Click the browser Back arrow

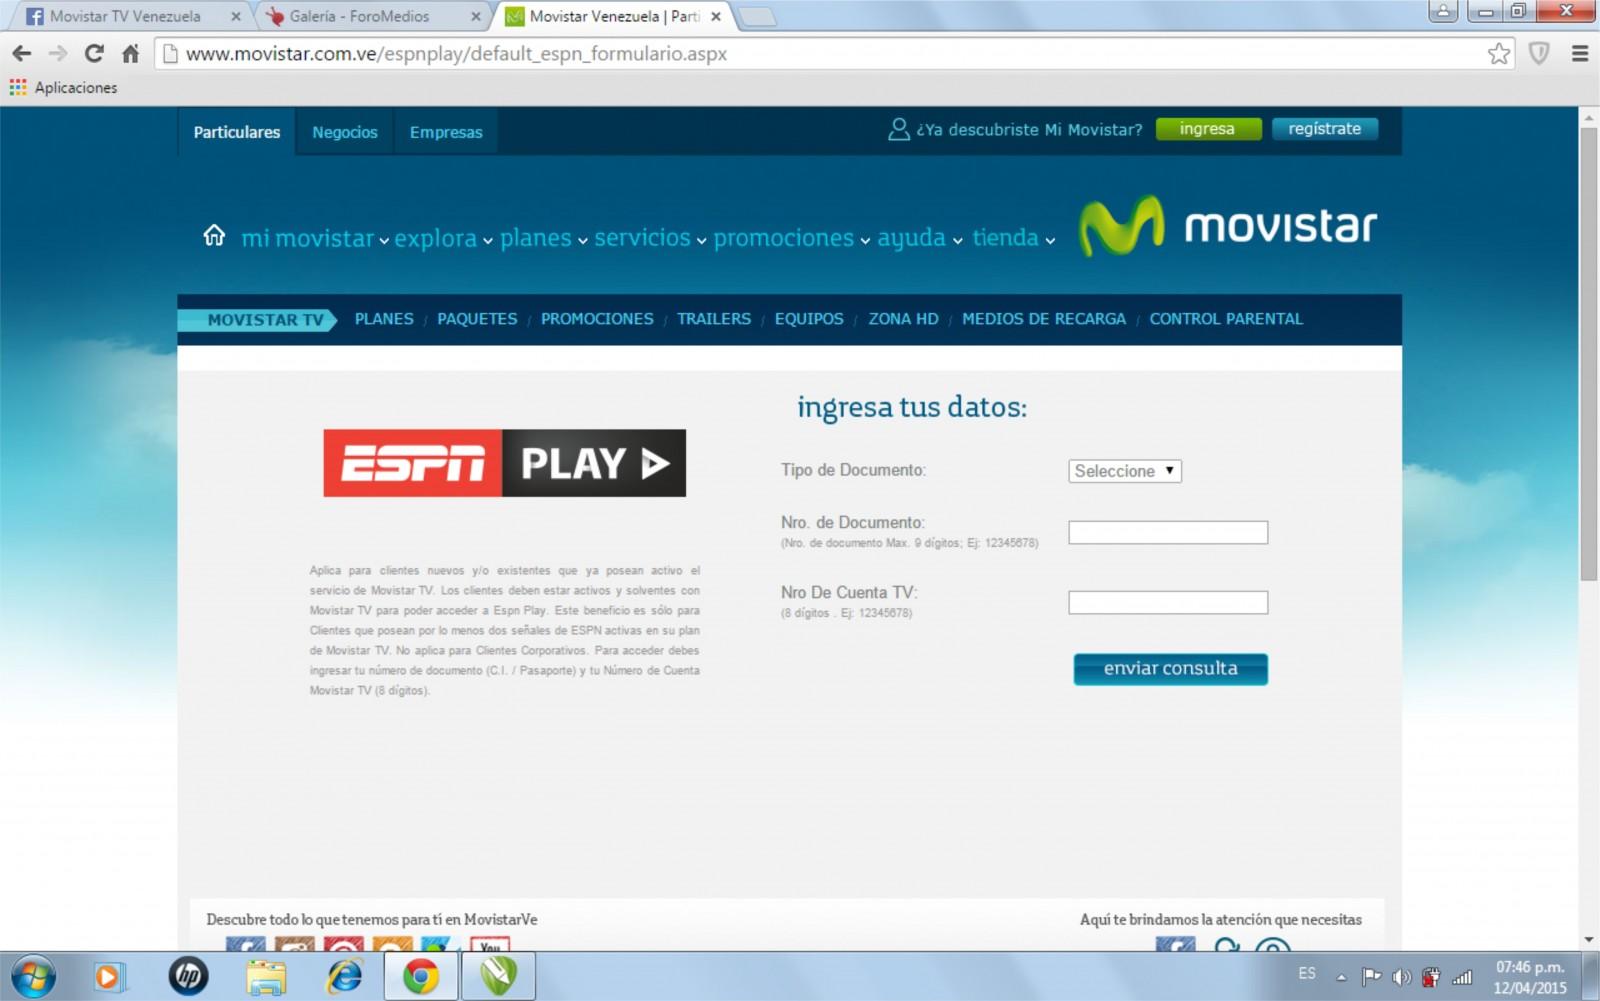point(21,54)
